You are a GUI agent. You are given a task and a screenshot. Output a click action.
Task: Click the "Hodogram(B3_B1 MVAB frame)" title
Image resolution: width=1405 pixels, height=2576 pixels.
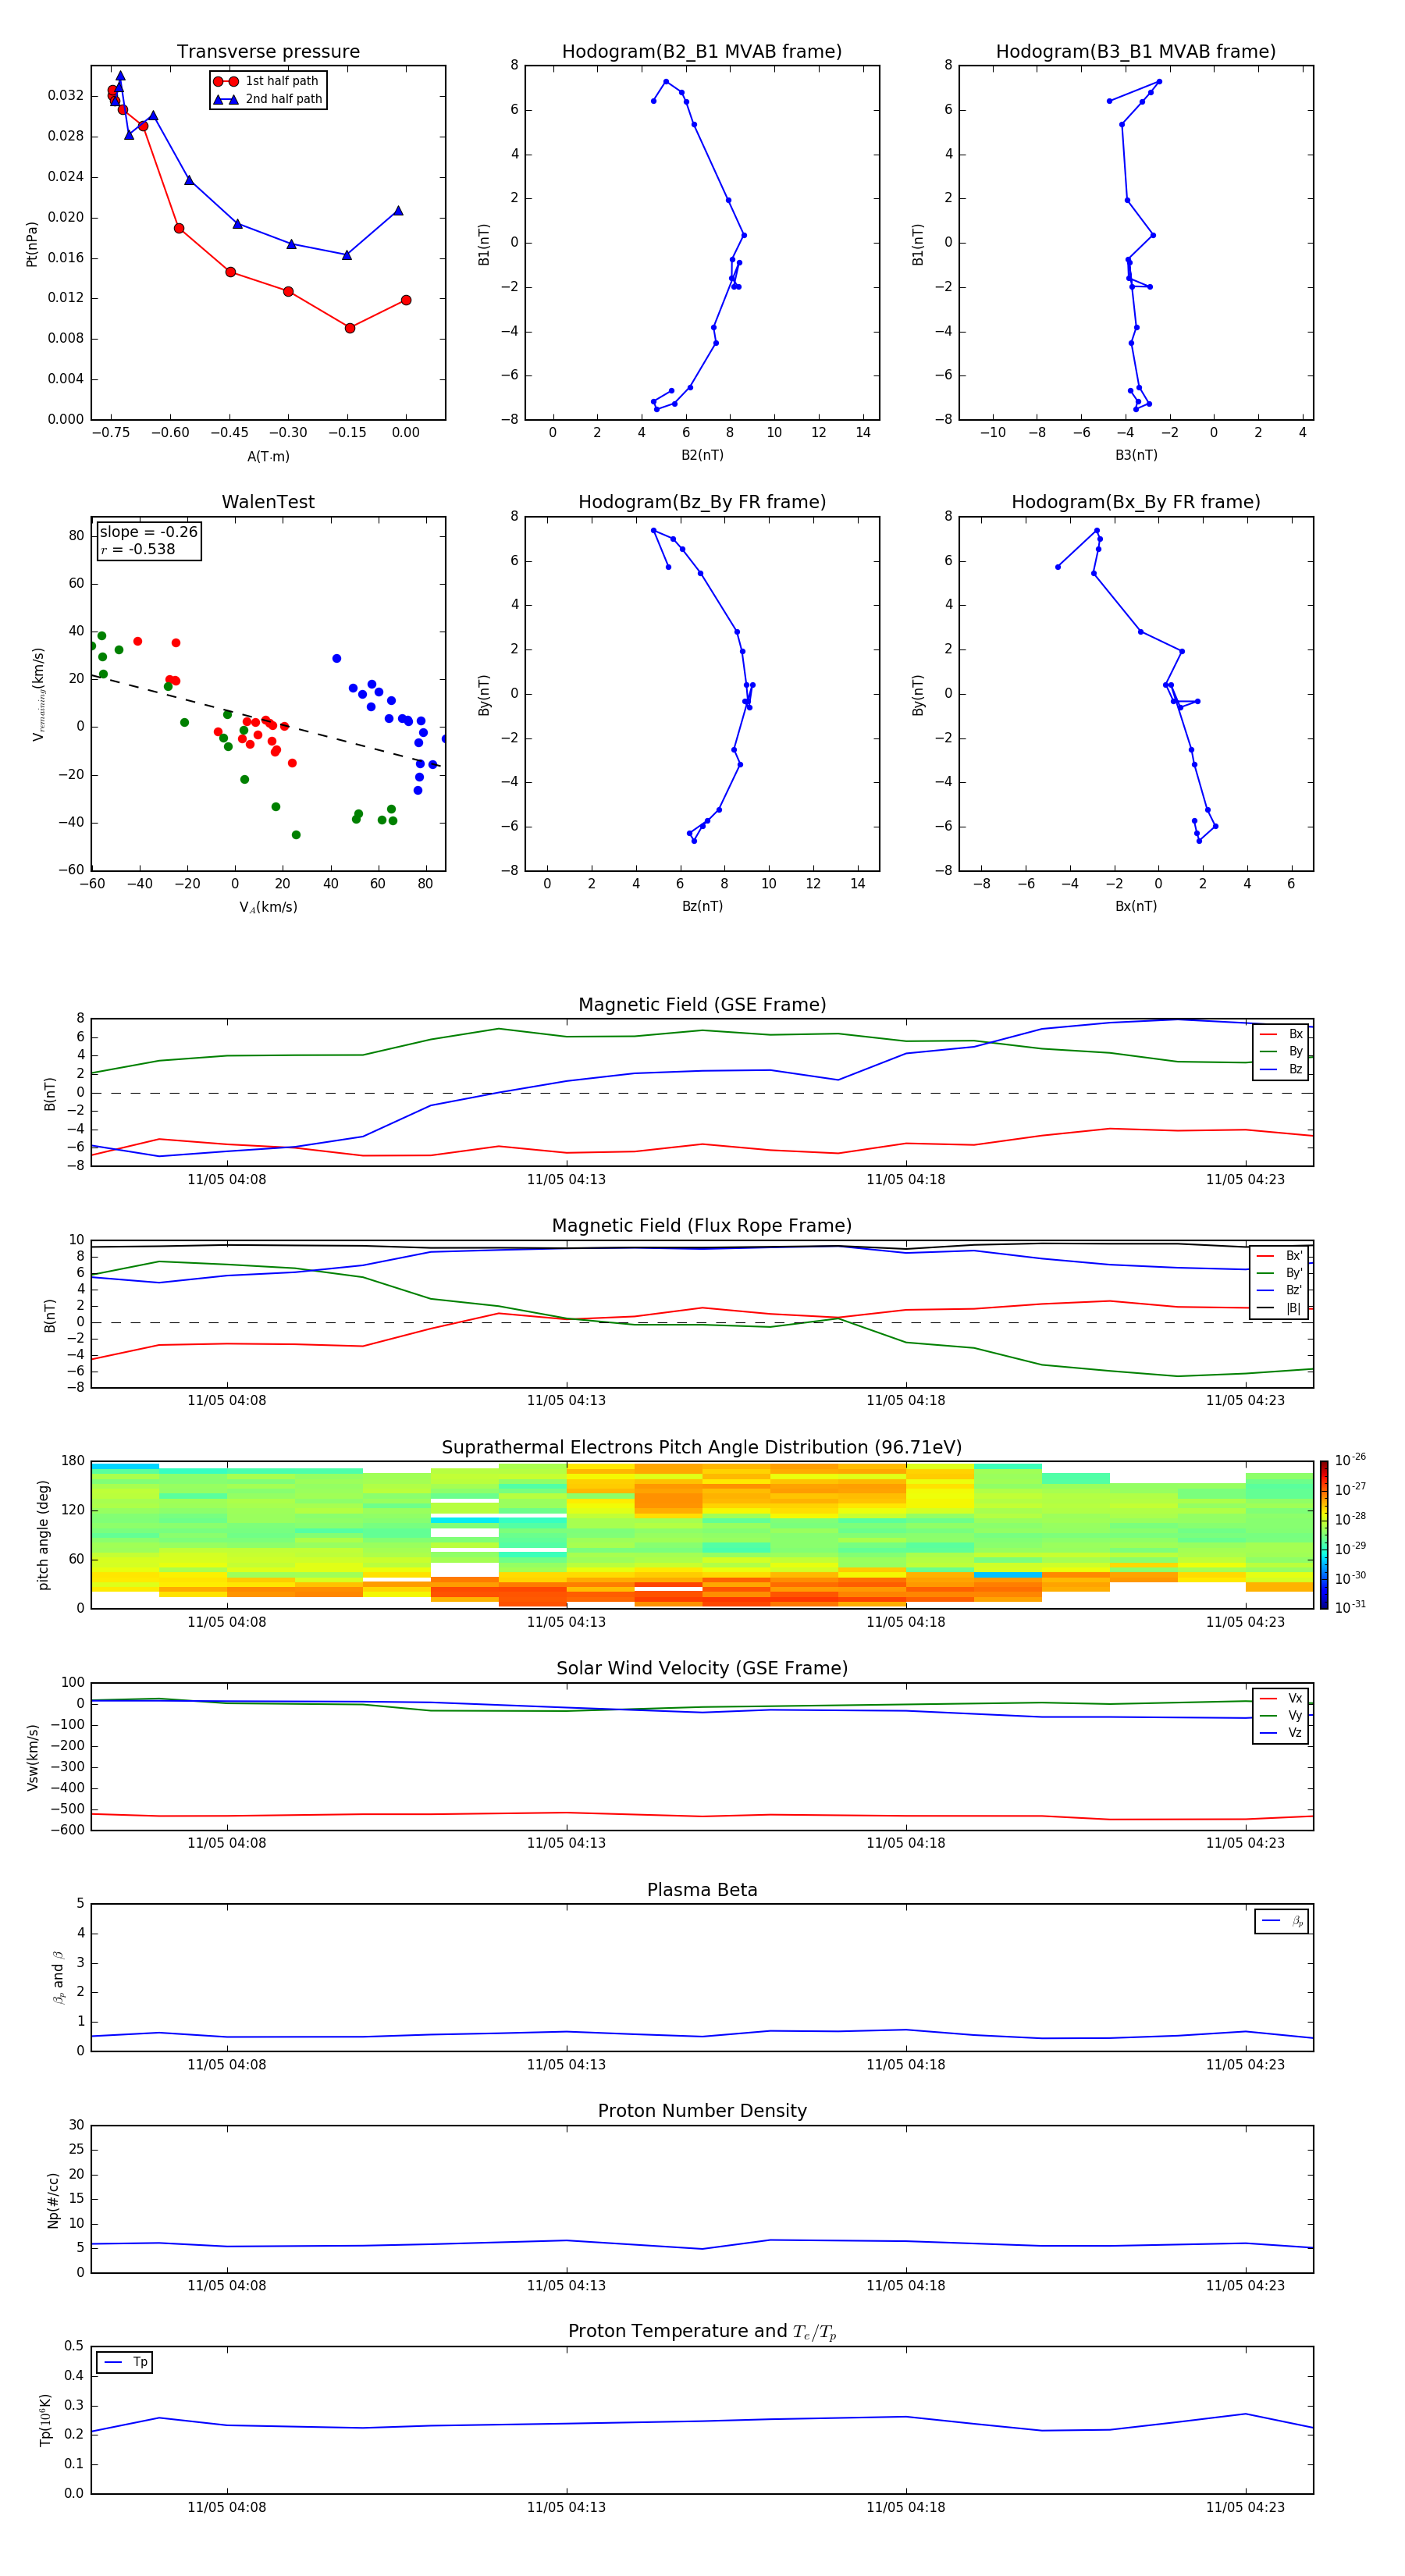click(1136, 52)
